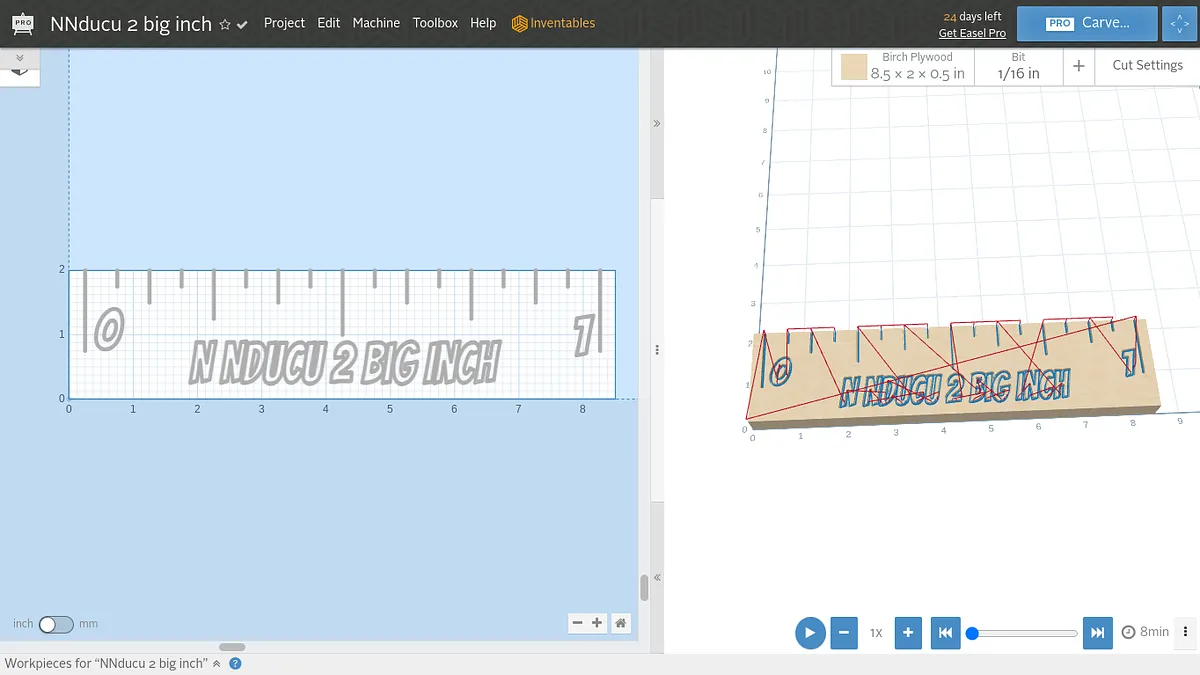Image resolution: width=1200 pixels, height=675 pixels.
Task: Expand the left shape toolbar chevron
Action: (19, 59)
